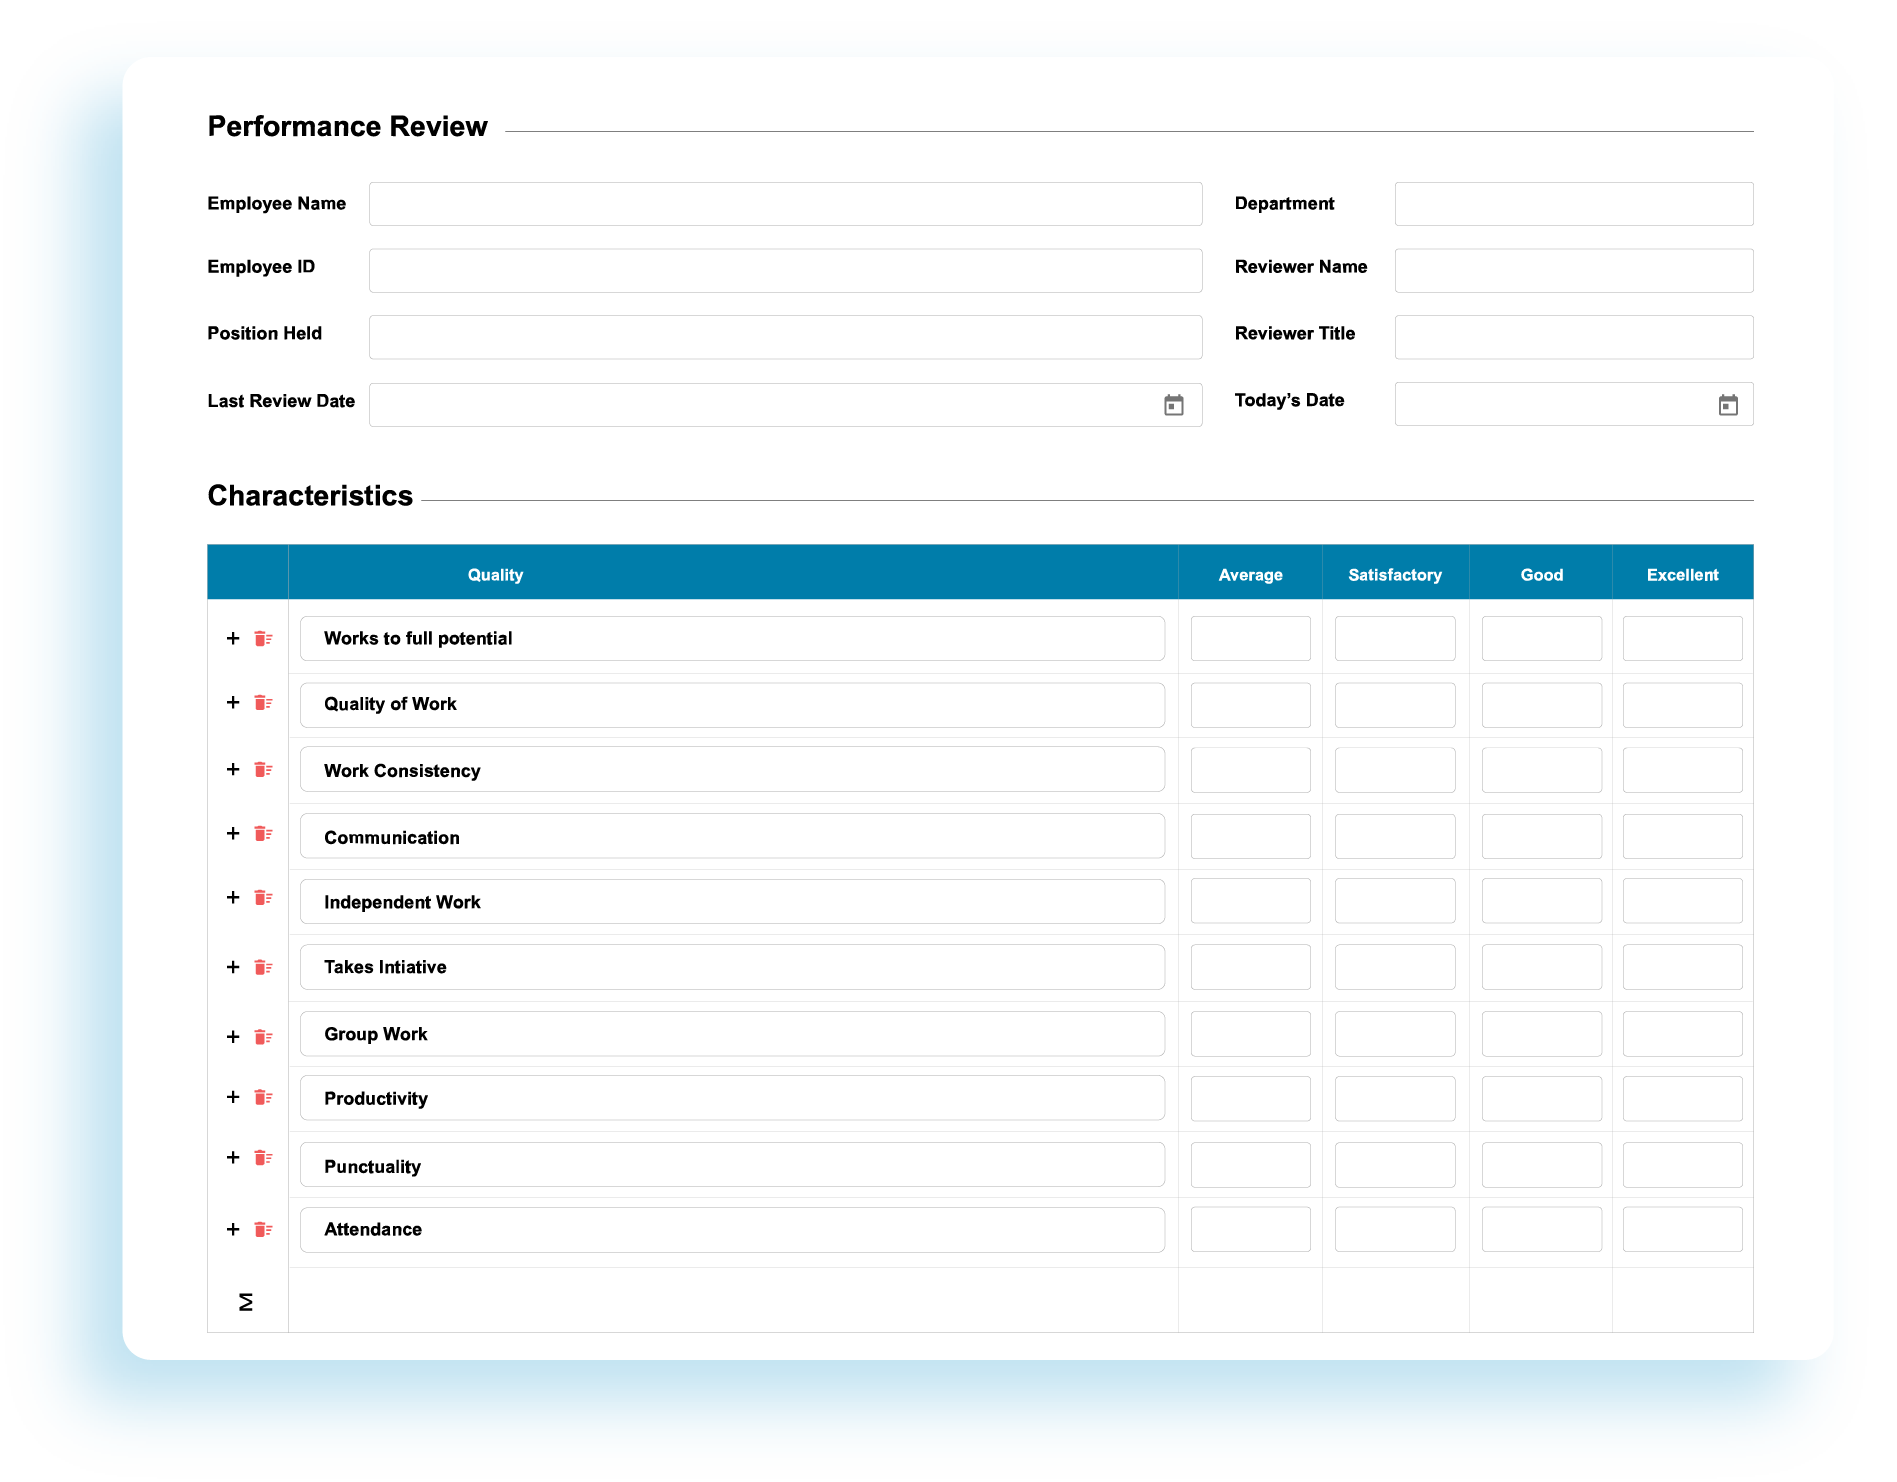
Task: Click Average cell for Productivity row
Action: pos(1250,1099)
